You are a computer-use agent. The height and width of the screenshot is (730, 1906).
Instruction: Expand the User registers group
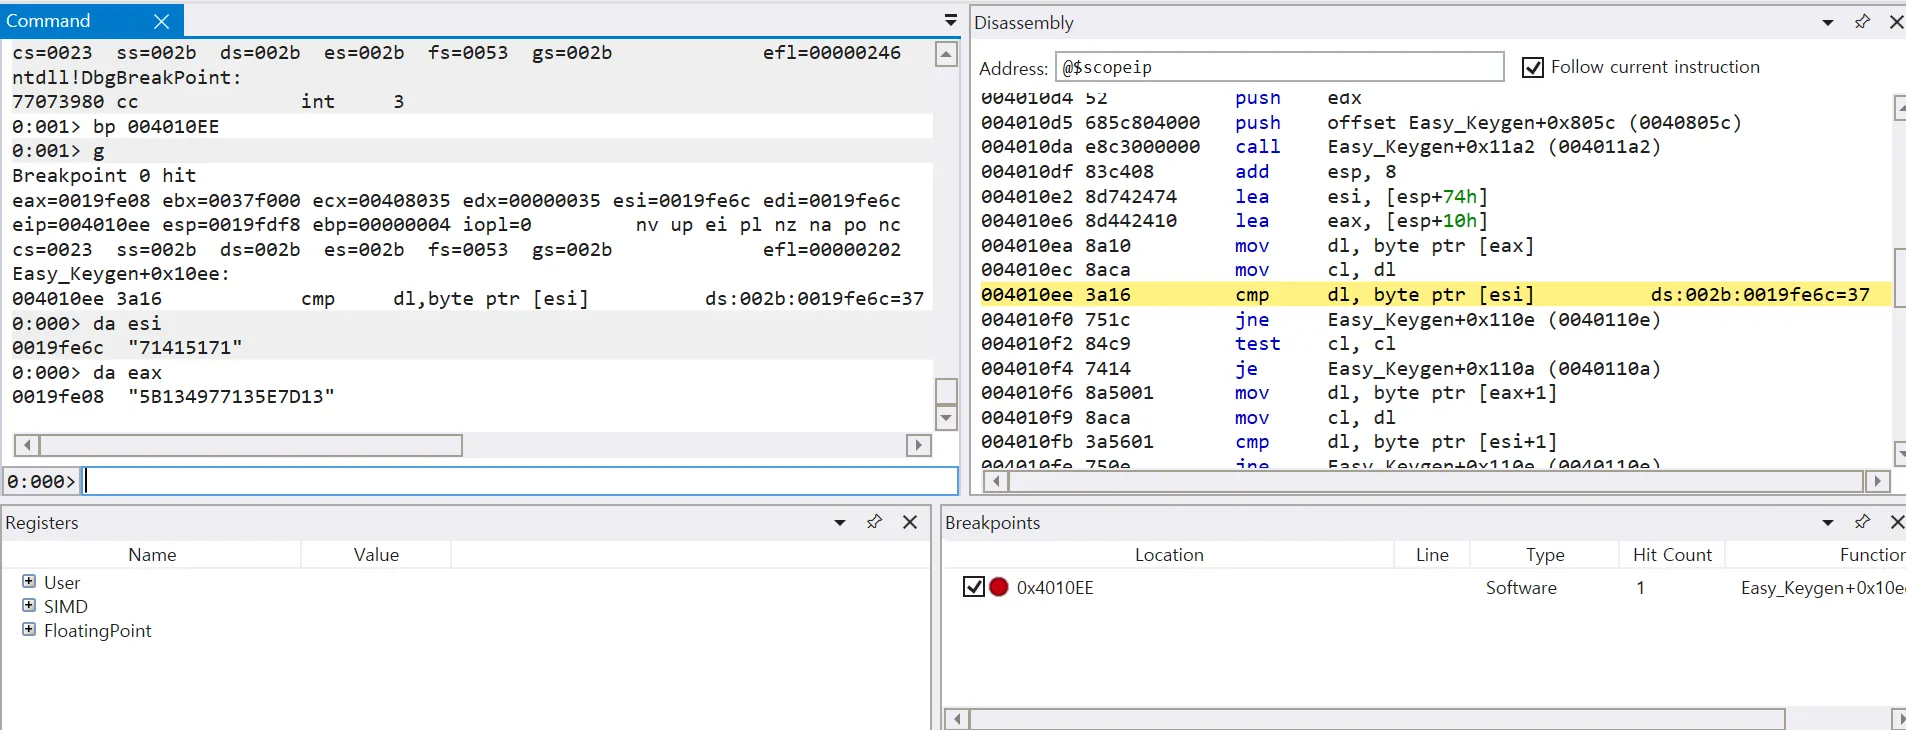pos(29,581)
